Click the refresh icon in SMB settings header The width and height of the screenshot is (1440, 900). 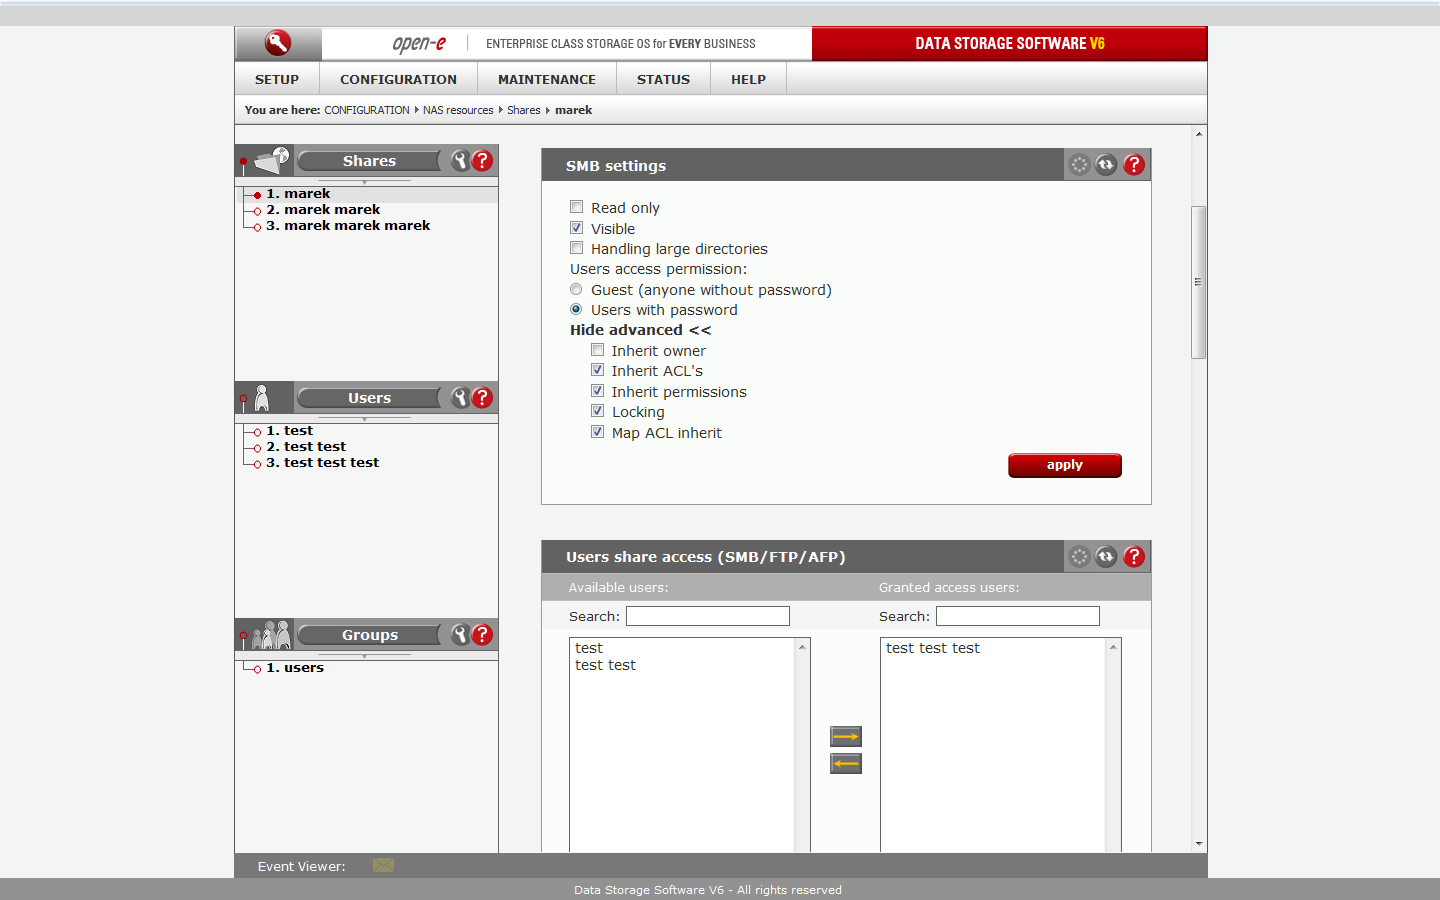click(1106, 165)
